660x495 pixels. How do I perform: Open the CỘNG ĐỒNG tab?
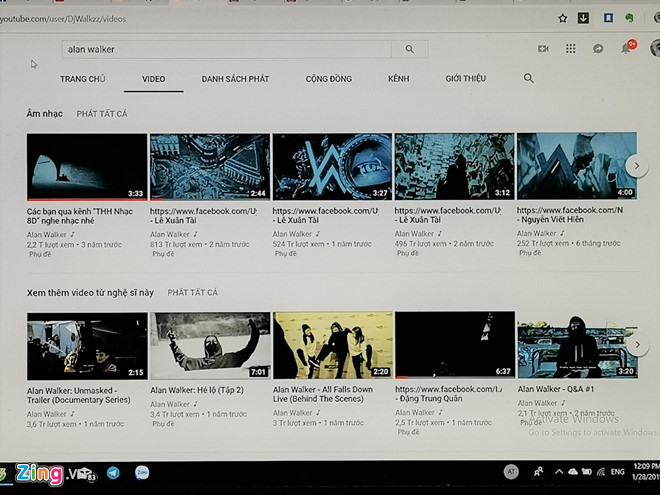(329, 79)
